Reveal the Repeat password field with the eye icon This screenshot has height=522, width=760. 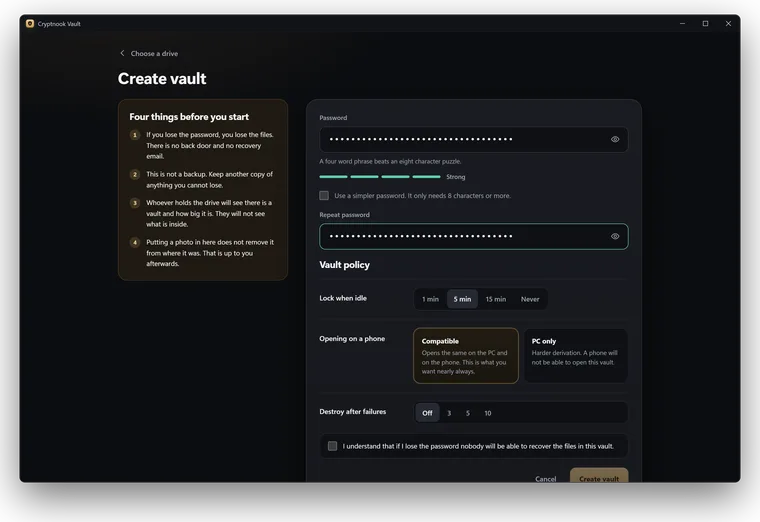[x=615, y=237]
